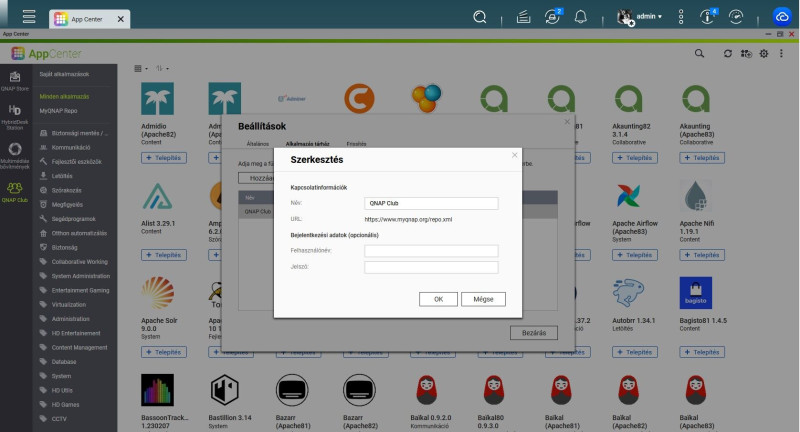
Task: Switch to Általános tab in Beállítások
Action: [258, 144]
